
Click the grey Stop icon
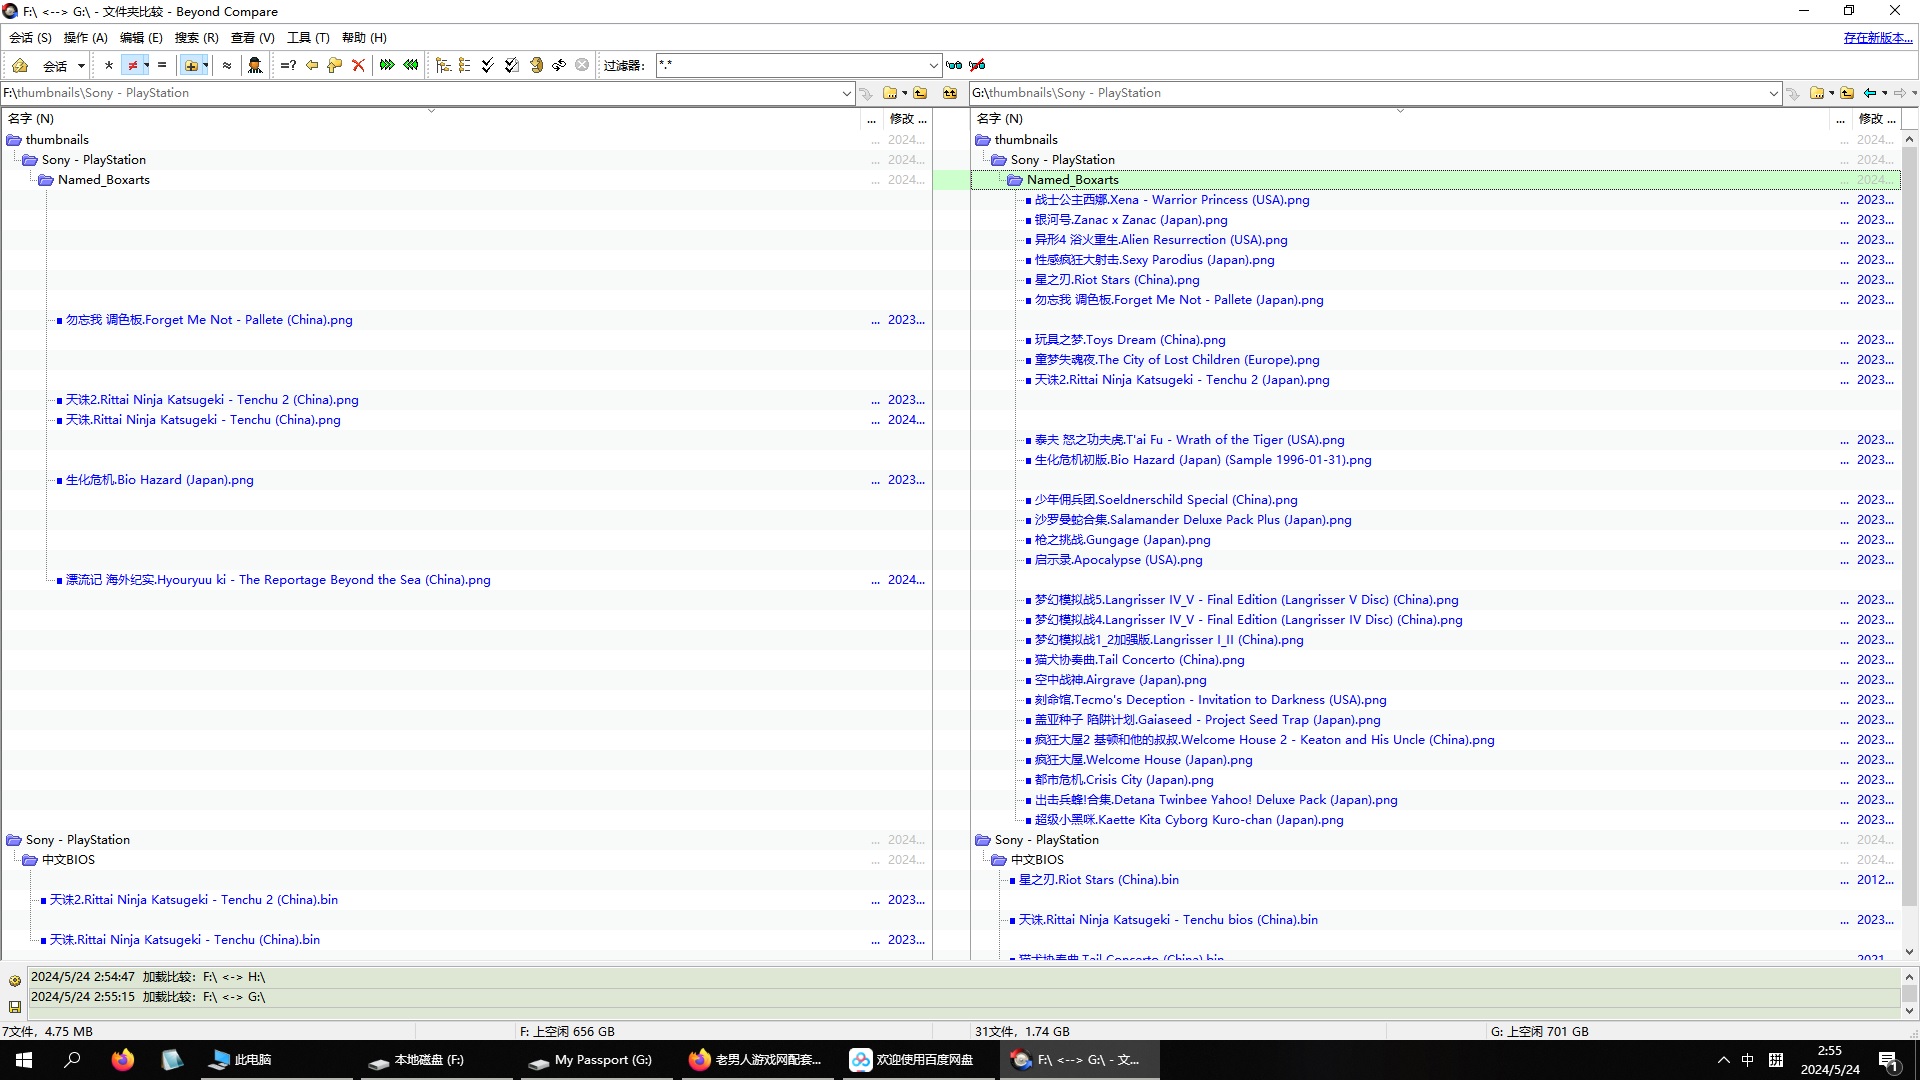(582, 65)
